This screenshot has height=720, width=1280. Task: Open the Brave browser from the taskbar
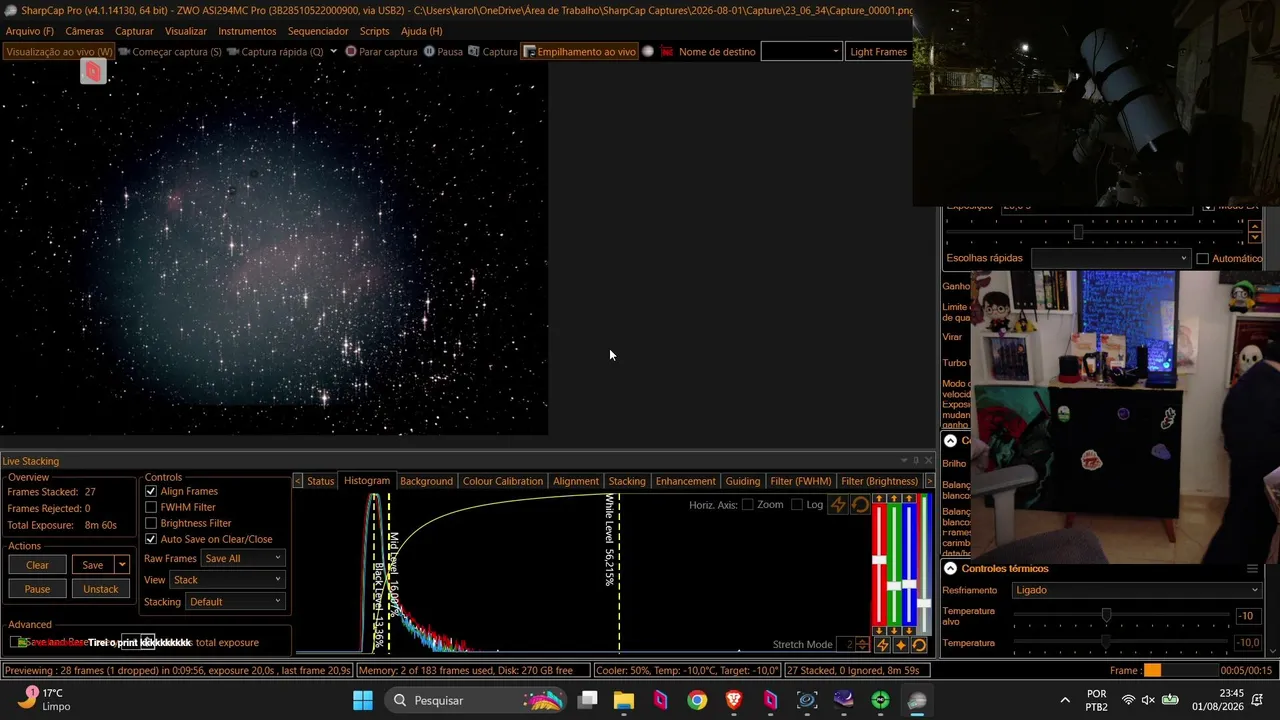click(x=734, y=700)
